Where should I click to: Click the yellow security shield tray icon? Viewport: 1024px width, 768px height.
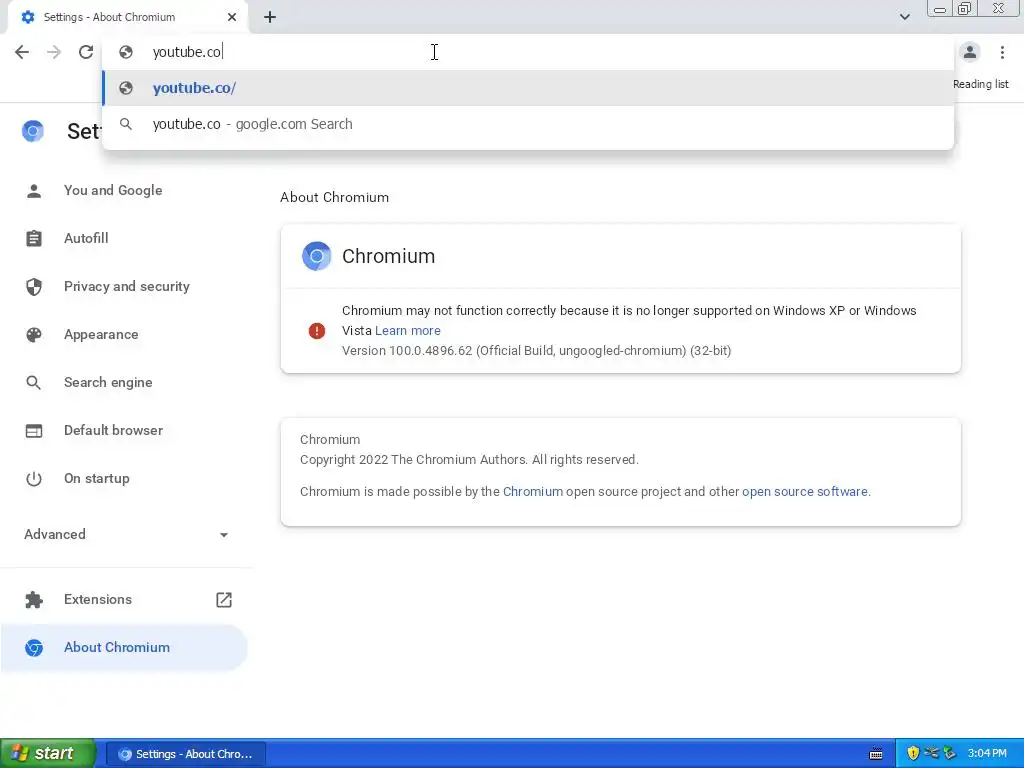[913, 754]
